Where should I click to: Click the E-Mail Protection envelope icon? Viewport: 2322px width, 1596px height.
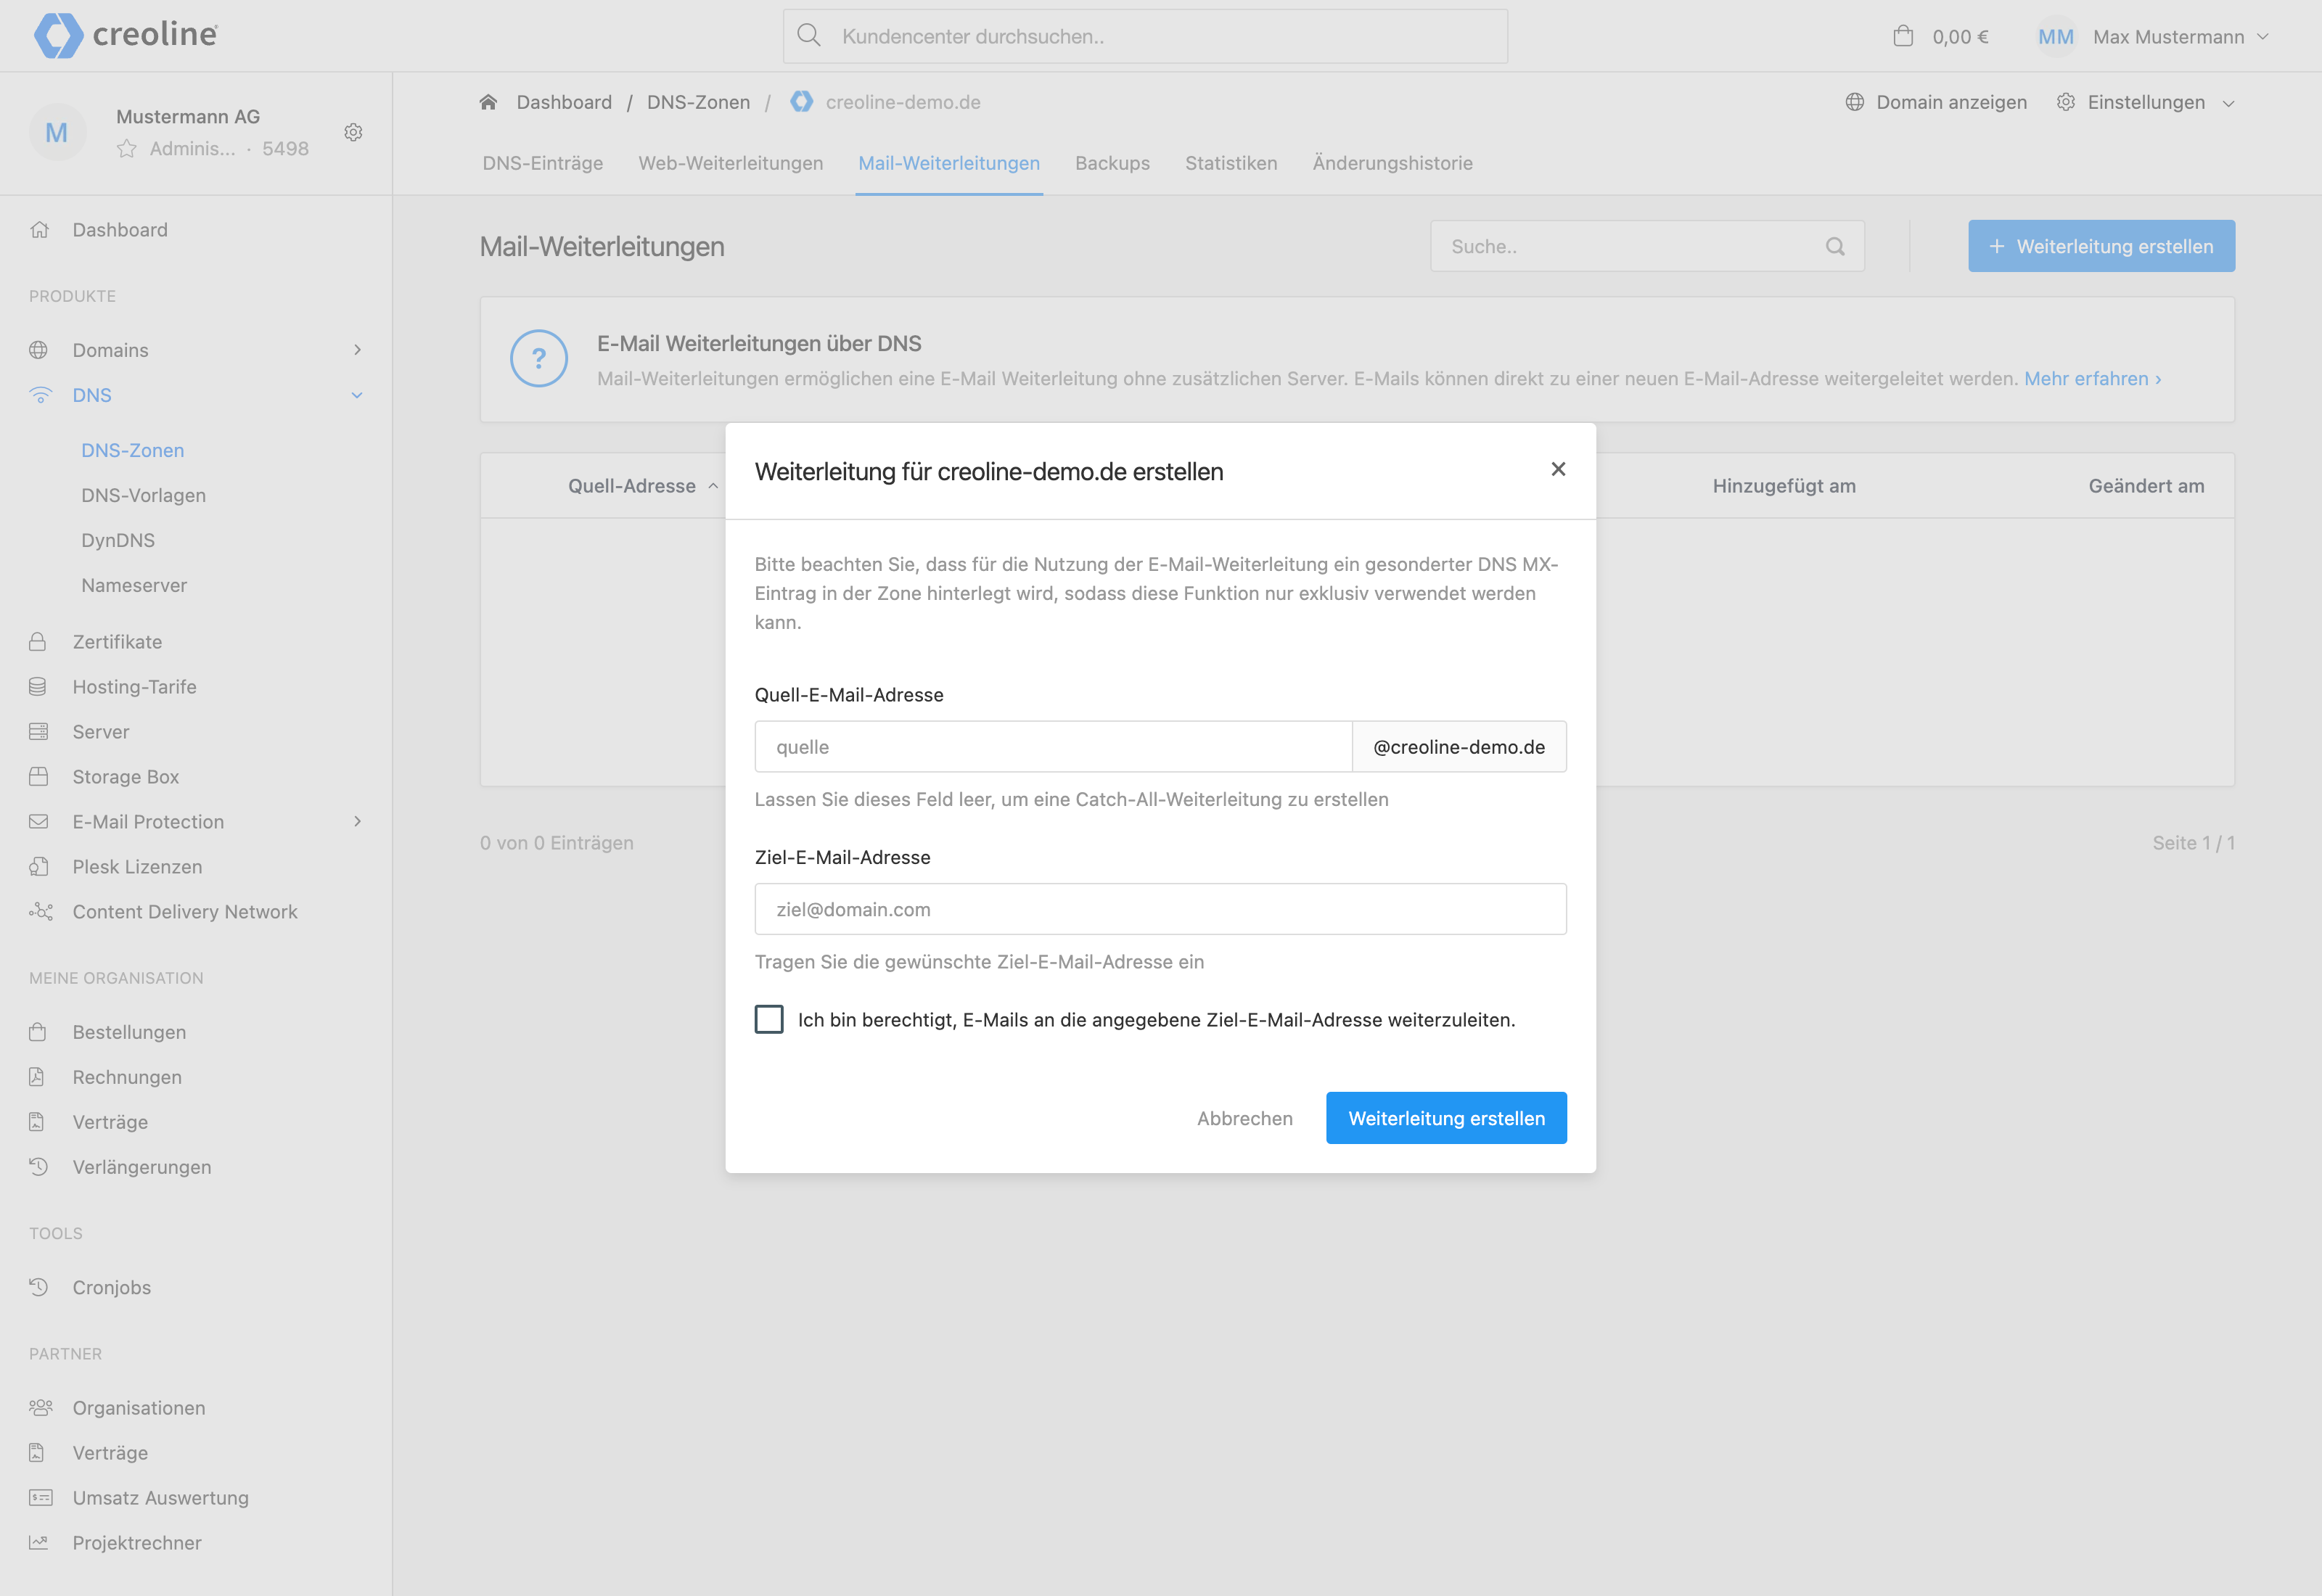click(x=39, y=821)
